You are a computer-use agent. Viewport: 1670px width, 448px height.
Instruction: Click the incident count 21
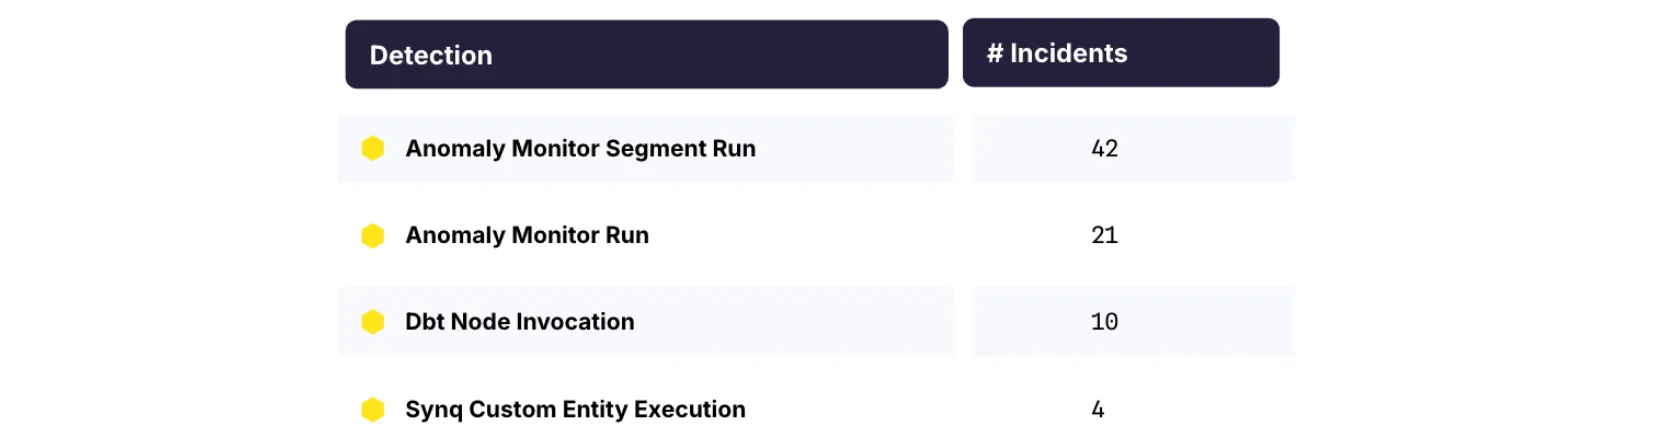(1104, 235)
